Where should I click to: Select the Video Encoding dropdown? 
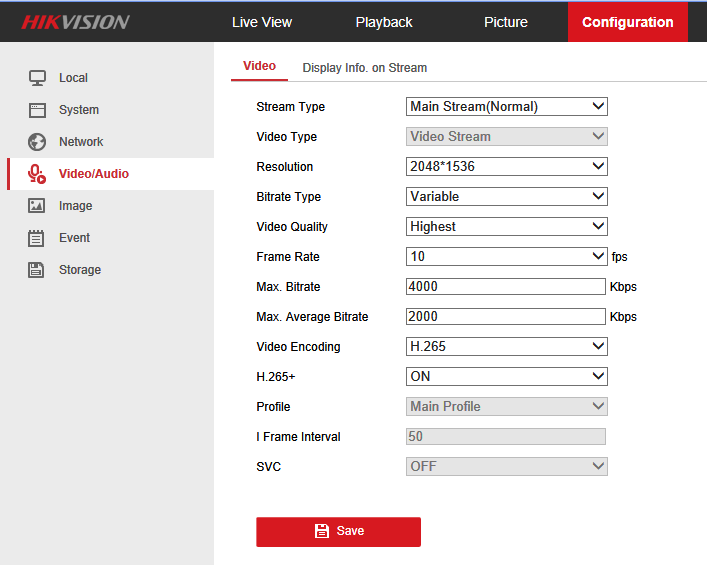point(507,347)
